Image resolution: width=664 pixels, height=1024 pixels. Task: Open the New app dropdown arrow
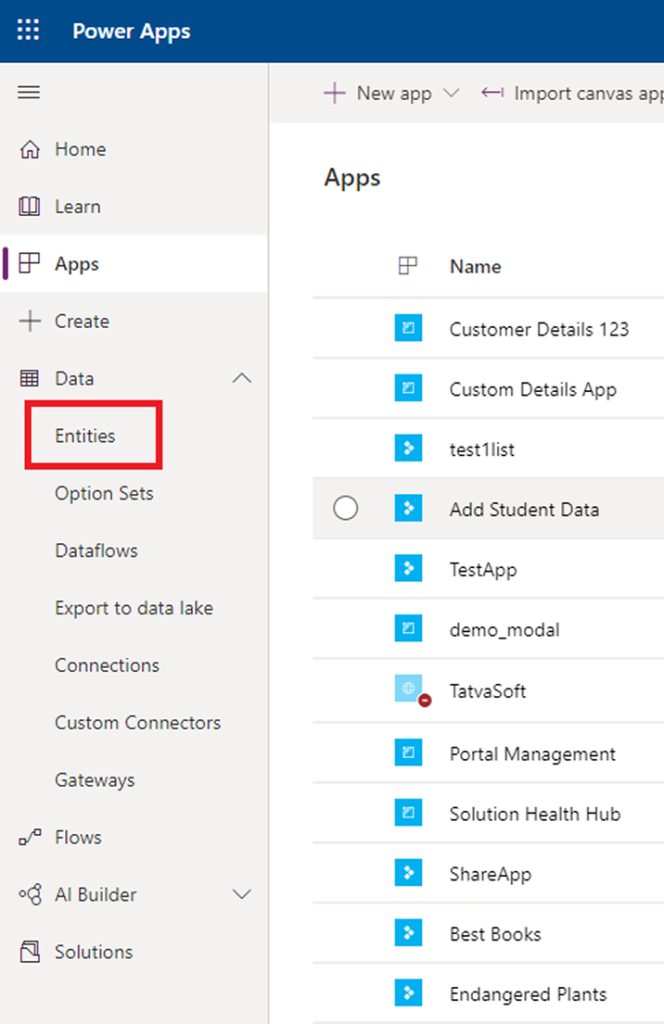point(452,93)
